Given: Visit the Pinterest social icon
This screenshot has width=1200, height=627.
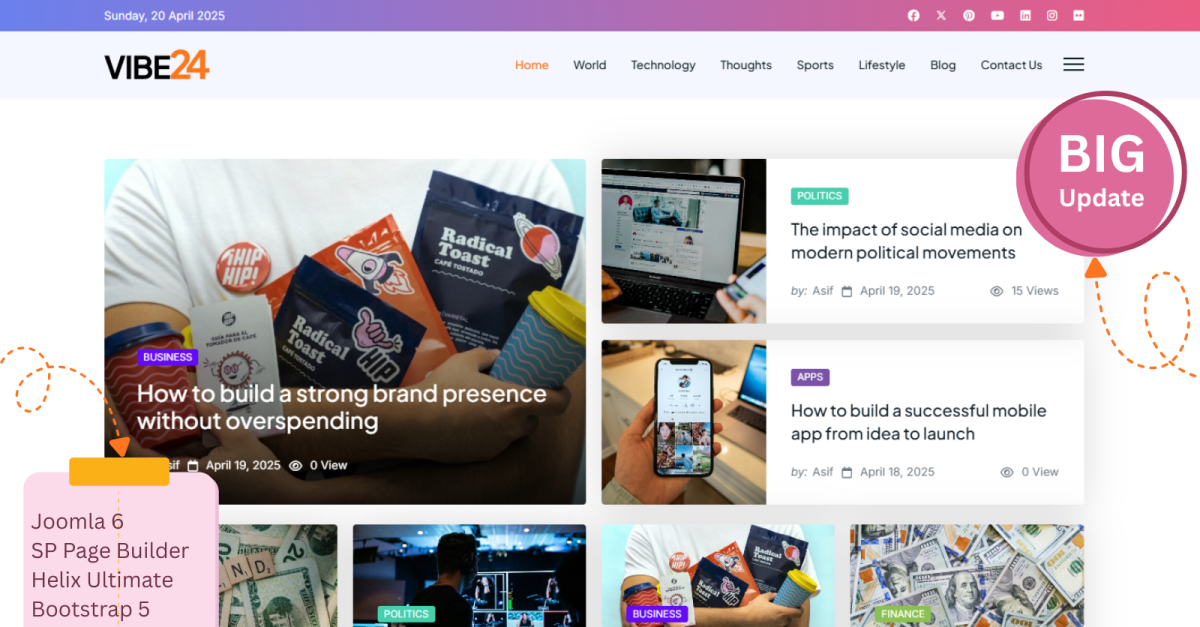Looking at the screenshot, I should pyautogui.click(x=969, y=15).
